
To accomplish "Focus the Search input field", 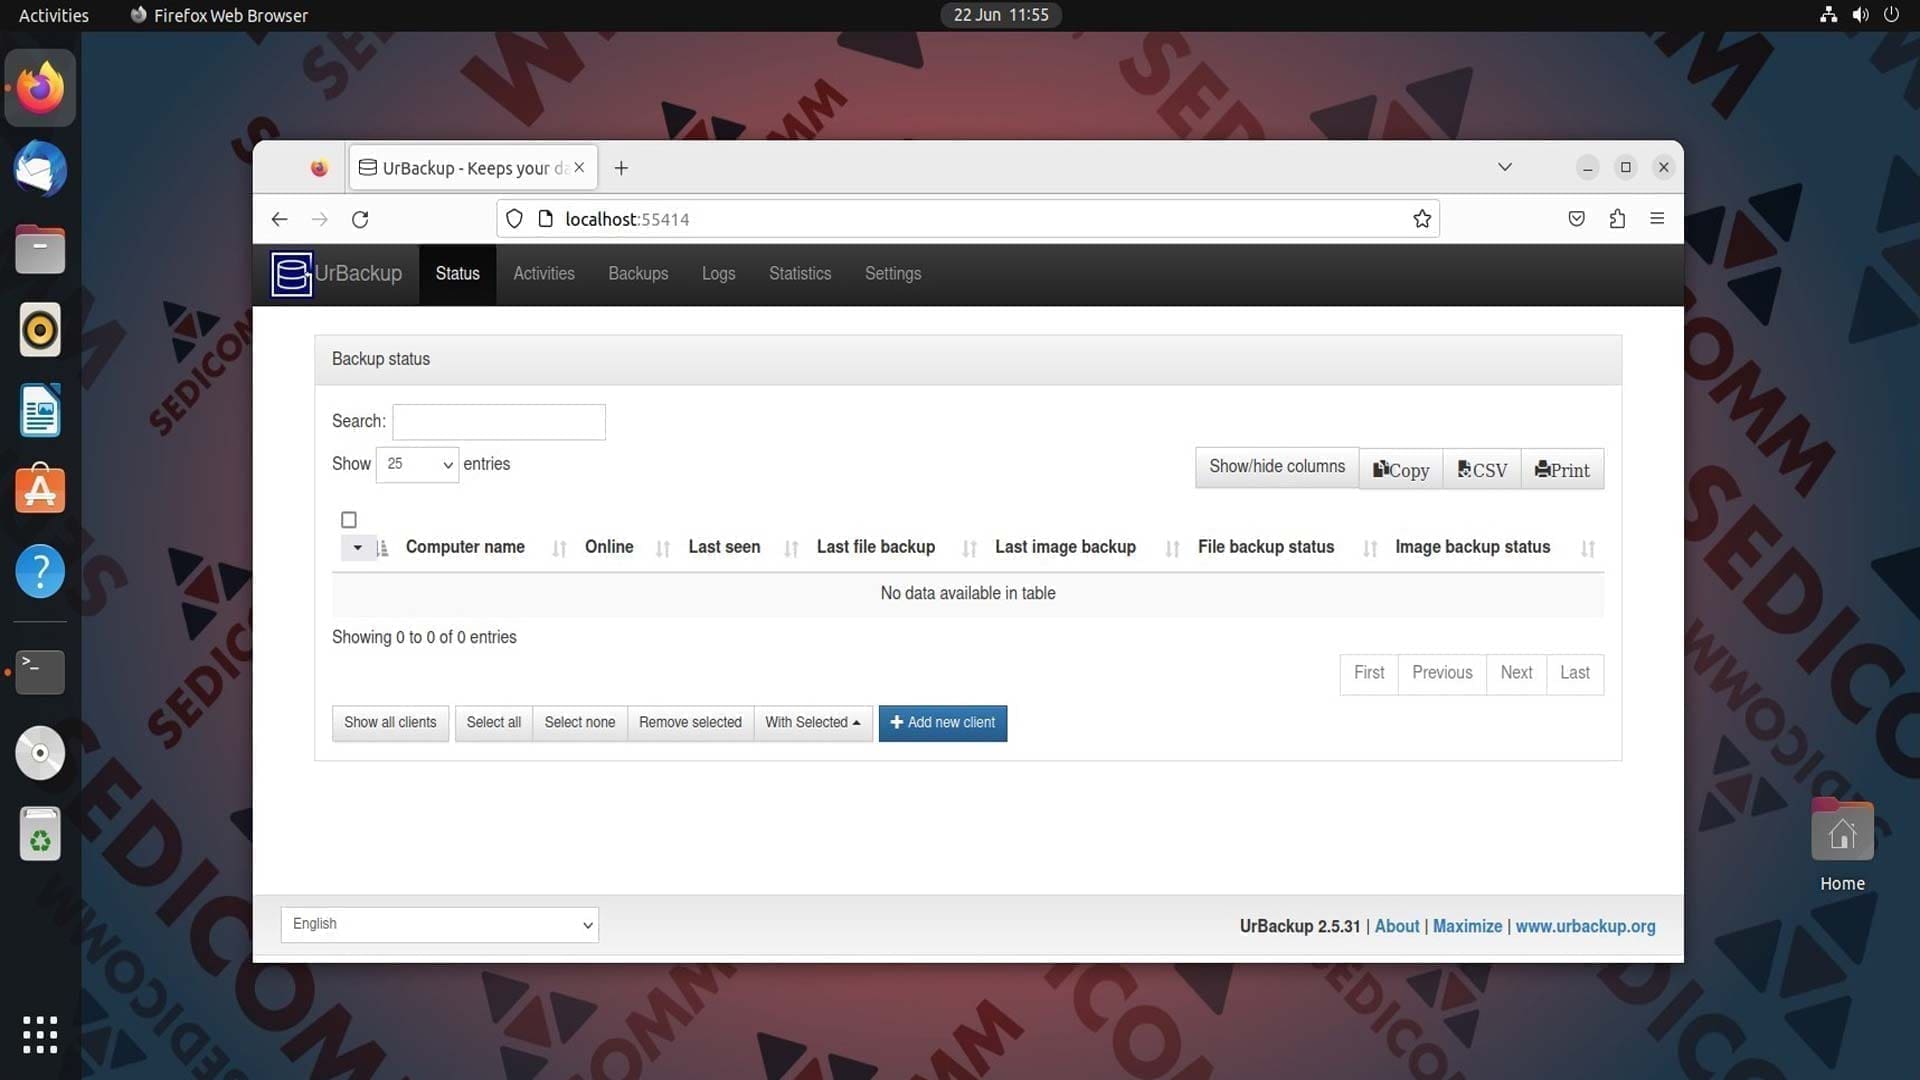I will (499, 422).
